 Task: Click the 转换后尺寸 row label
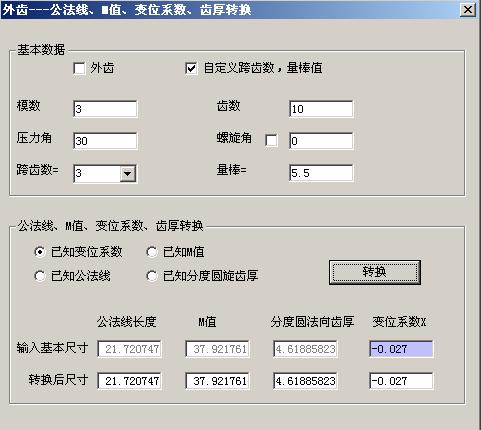[58, 380]
